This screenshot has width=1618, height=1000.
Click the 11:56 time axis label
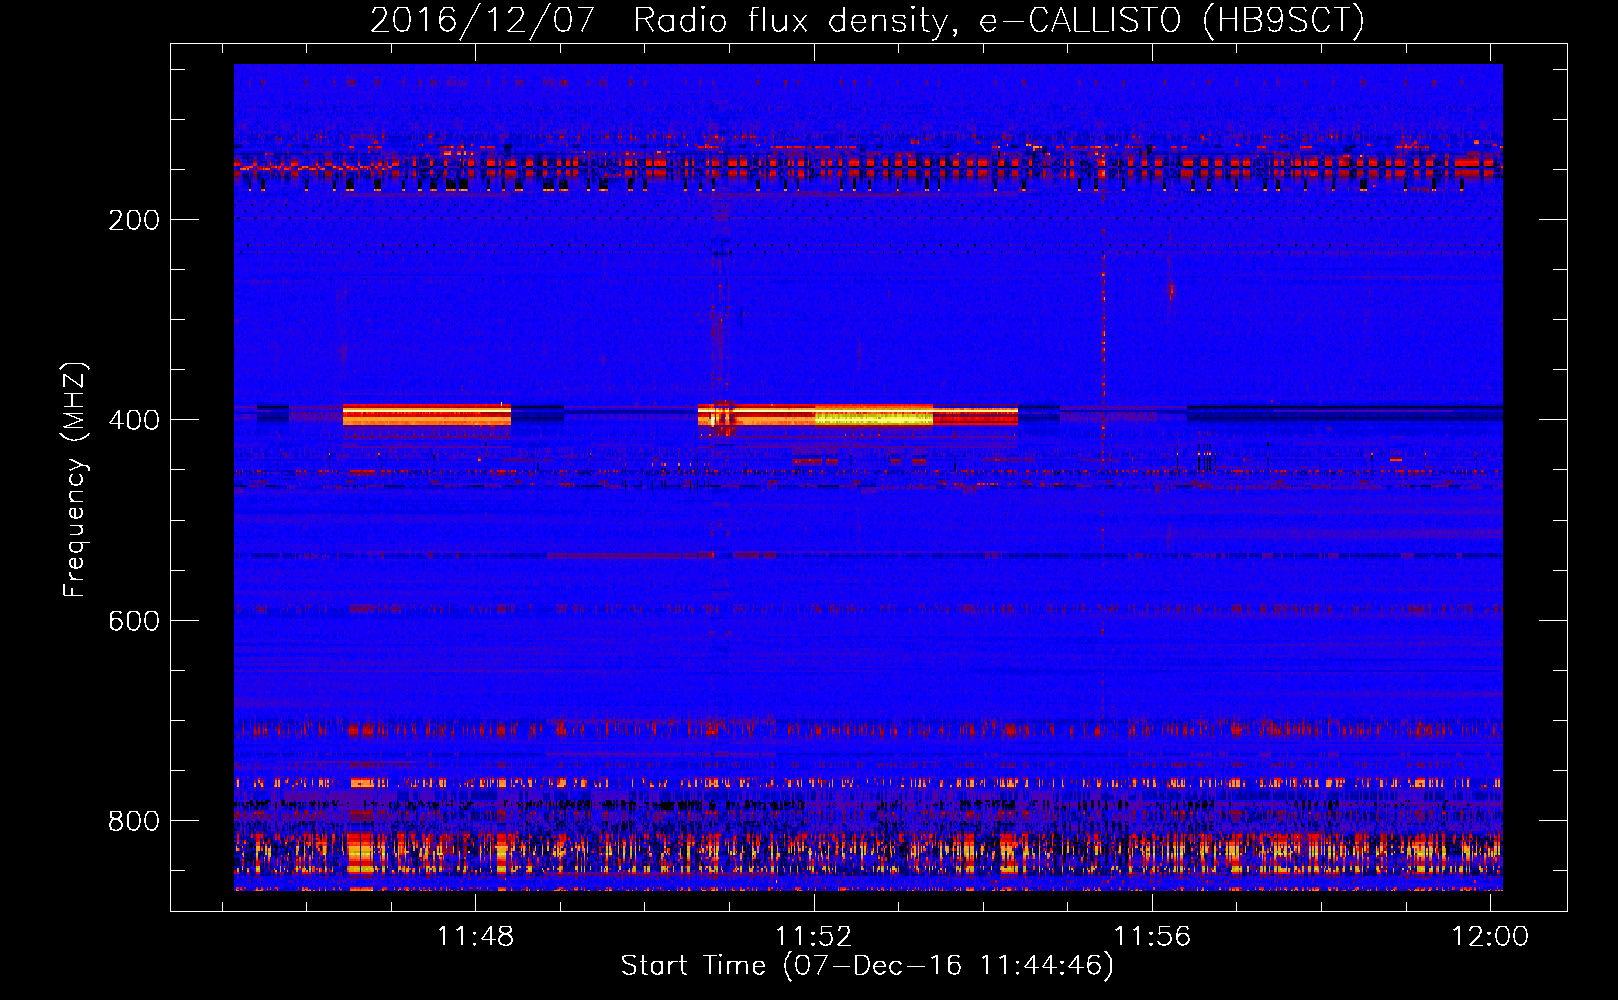[x=1152, y=937]
